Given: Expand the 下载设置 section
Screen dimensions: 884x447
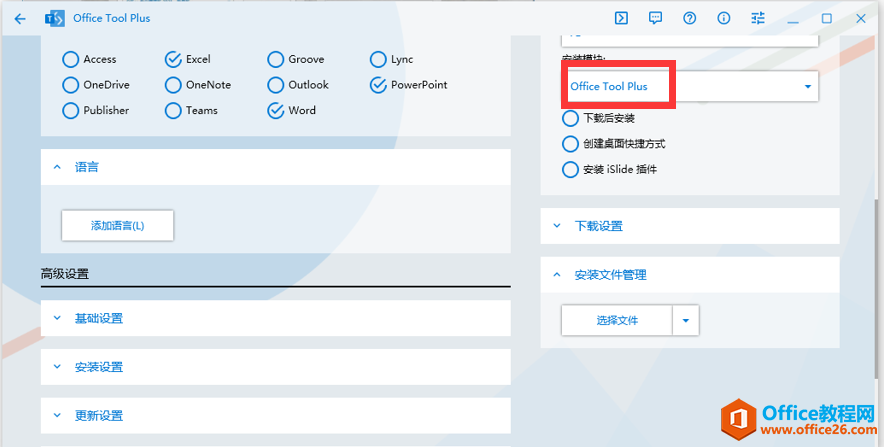Looking at the screenshot, I should (x=690, y=226).
